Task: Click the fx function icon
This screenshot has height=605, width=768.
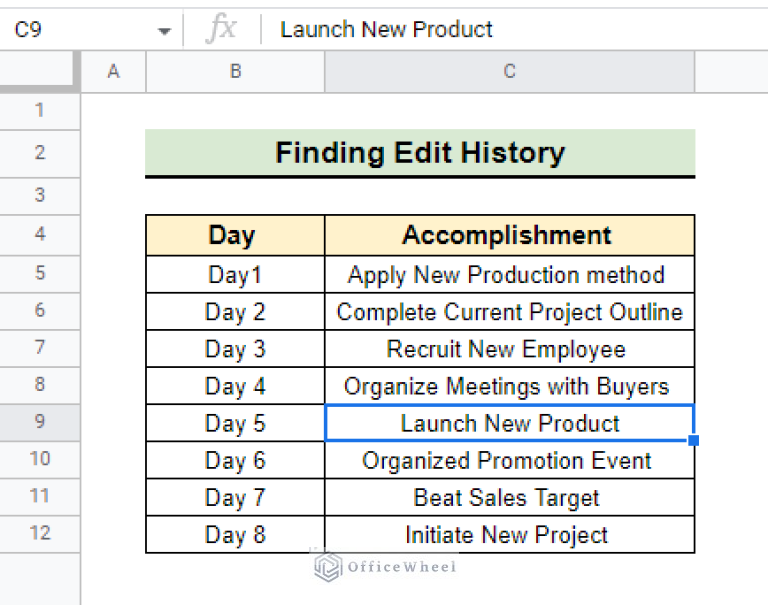Action: (221, 30)
